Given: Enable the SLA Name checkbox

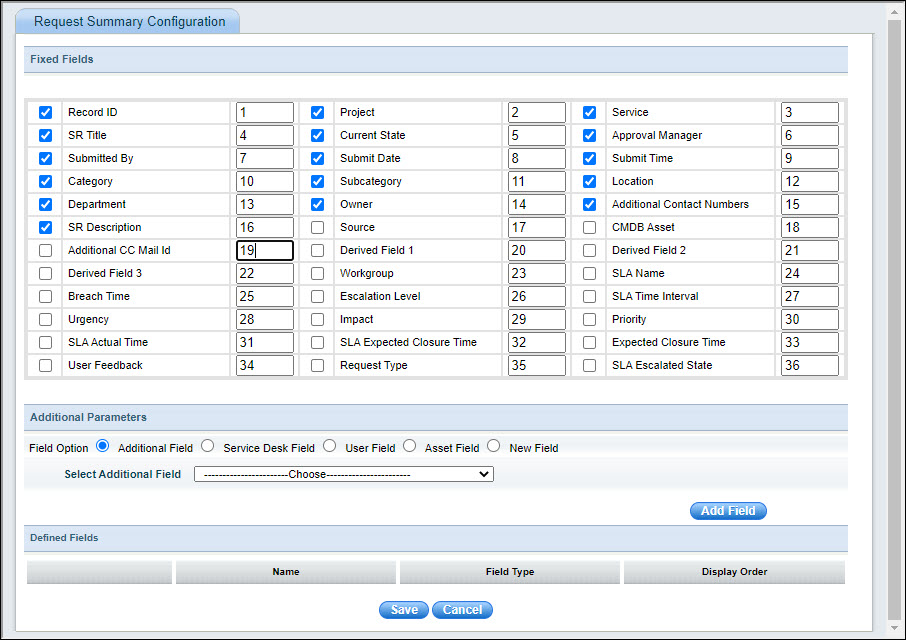Looking at the screenshot, I should [589, 274].
